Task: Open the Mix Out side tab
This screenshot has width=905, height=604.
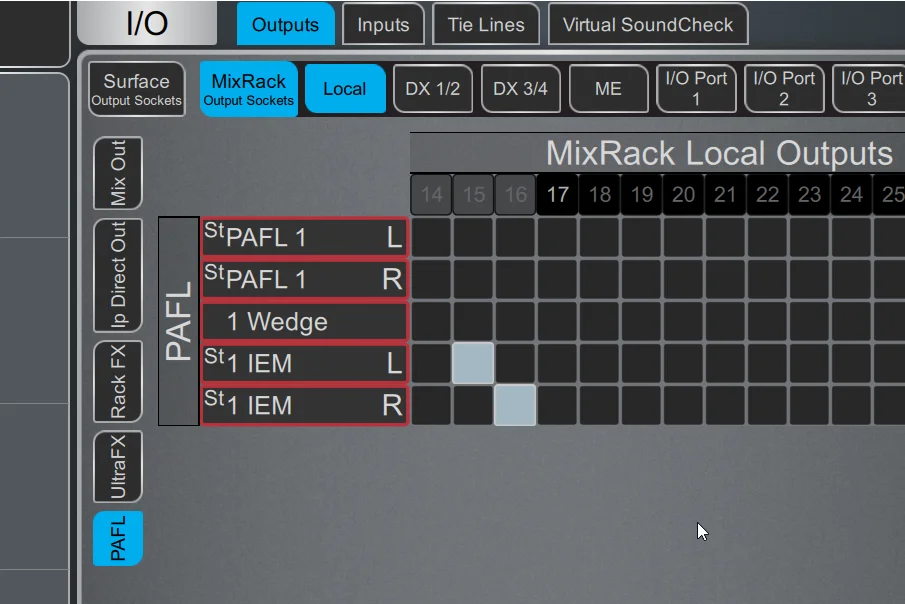Action: click(x=118, y=173)
